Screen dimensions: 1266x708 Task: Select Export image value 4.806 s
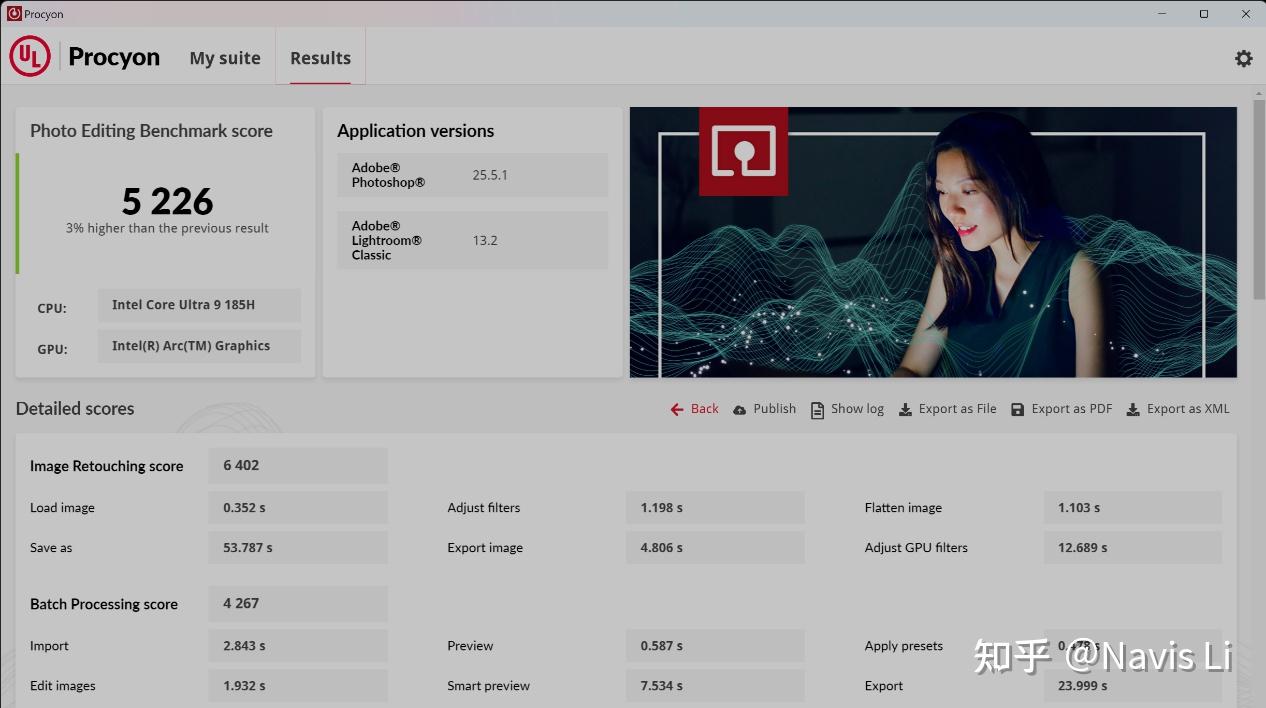(715, 548)
